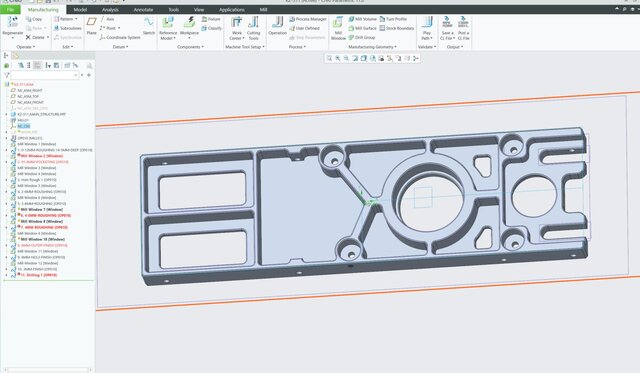
Task: Click Zoom Out on graphics toolbar
Action: 347,58
